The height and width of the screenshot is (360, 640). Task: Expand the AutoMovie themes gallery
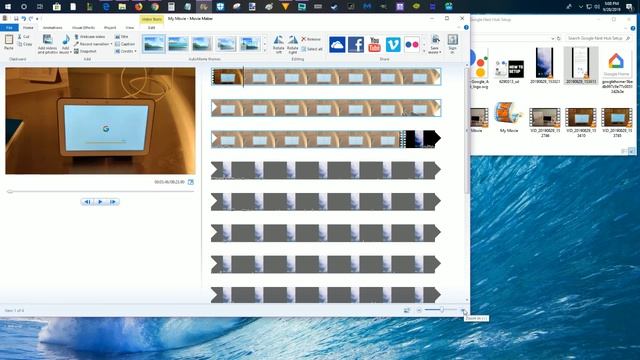(x=264, y=51)
